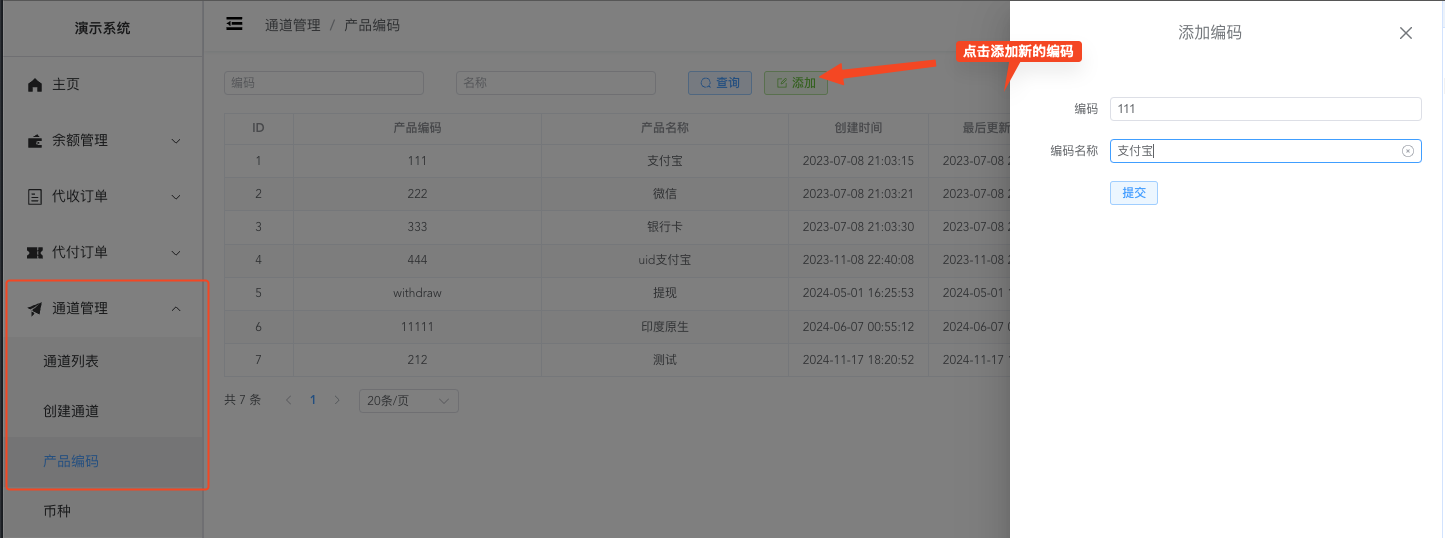Expand the 余额管理 menu chevron
Viewport: 1445px width, 538px height.
176,141
